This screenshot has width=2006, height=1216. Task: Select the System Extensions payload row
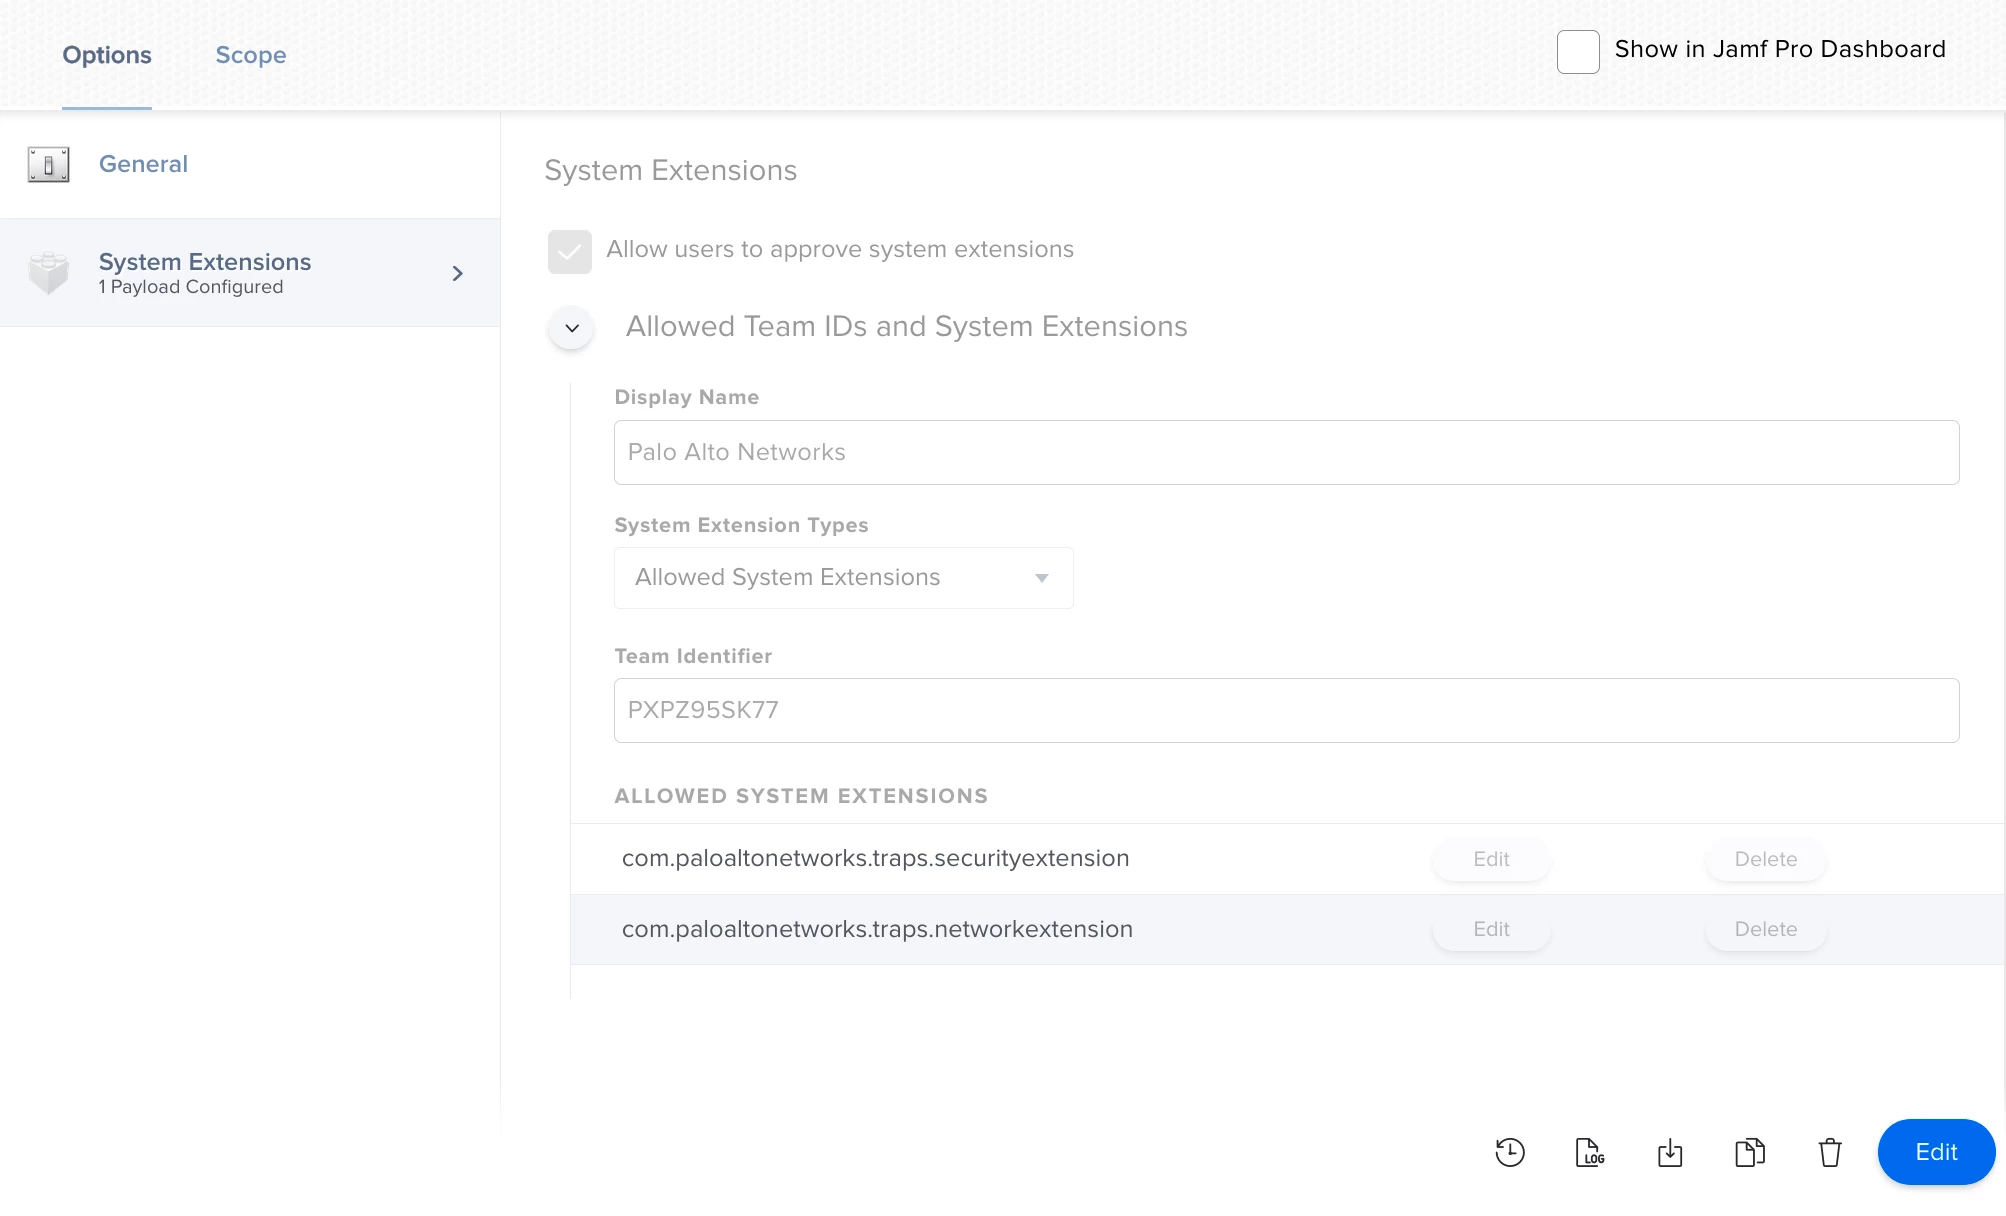pos(250,273)
